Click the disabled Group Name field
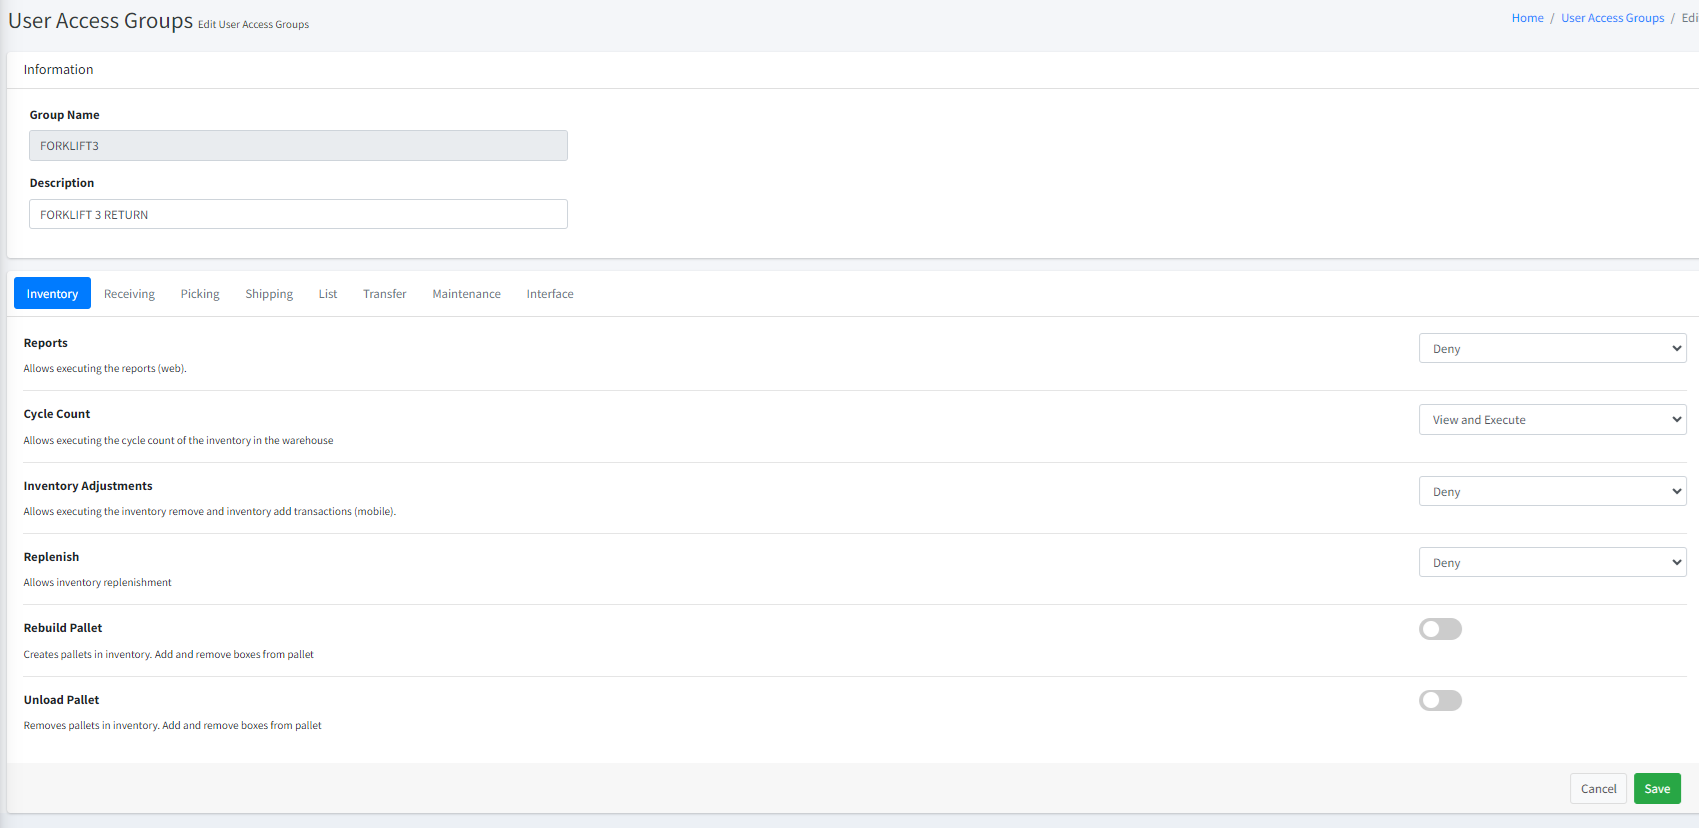The width and height of the screenshot is (1699, 828). point(298,146)
